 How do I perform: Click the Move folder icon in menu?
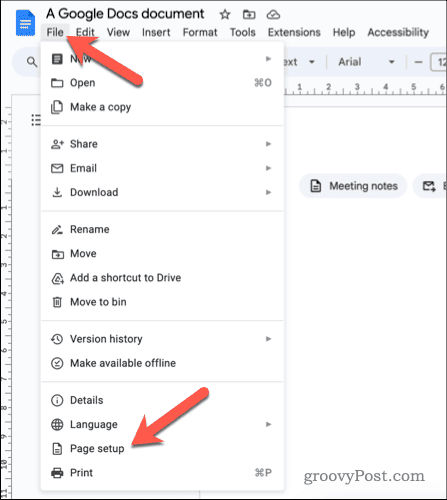[57, 254]
